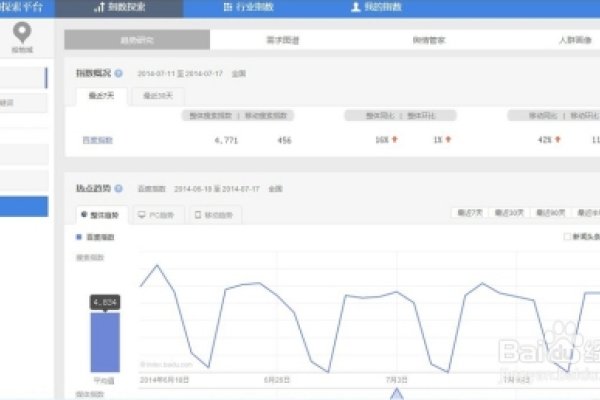The width and height of the screenshot is (600, 400).
Task: Click the 7月2日 axis label
Action: (397, 380)
